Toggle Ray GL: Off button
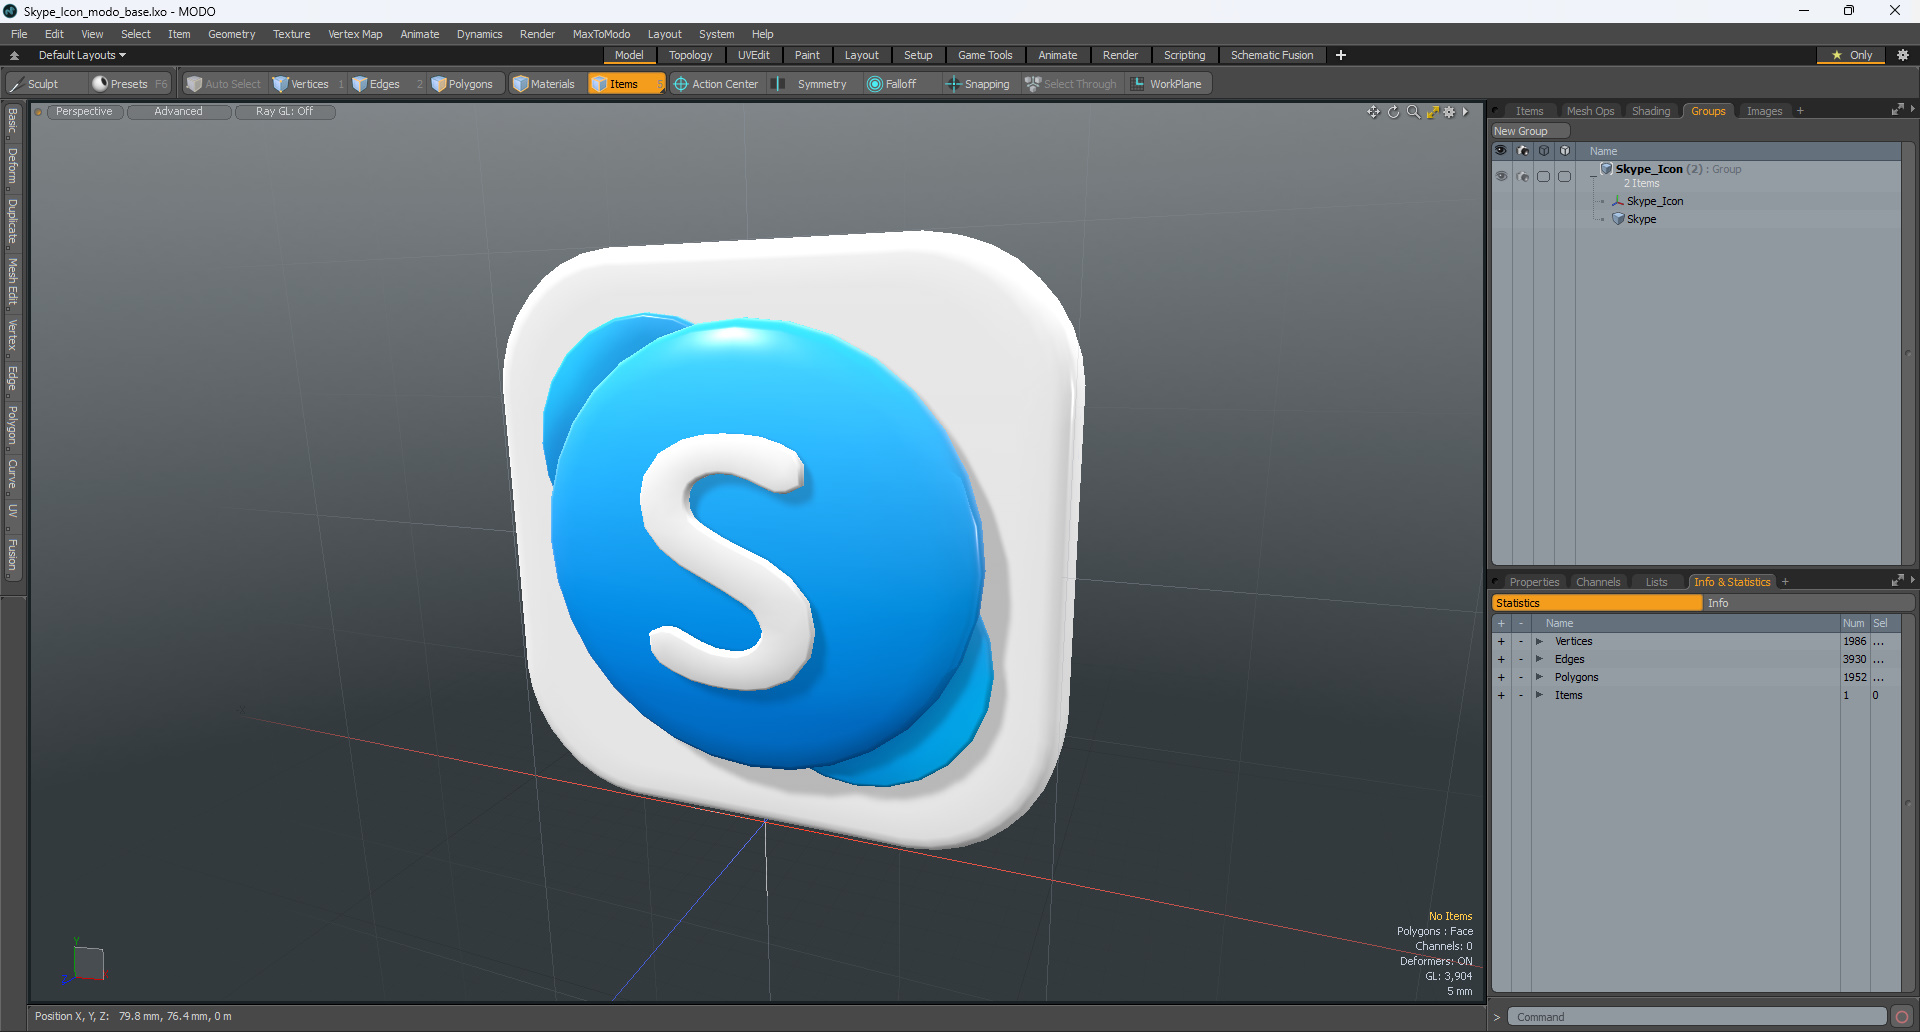 [x=284, y=111]
